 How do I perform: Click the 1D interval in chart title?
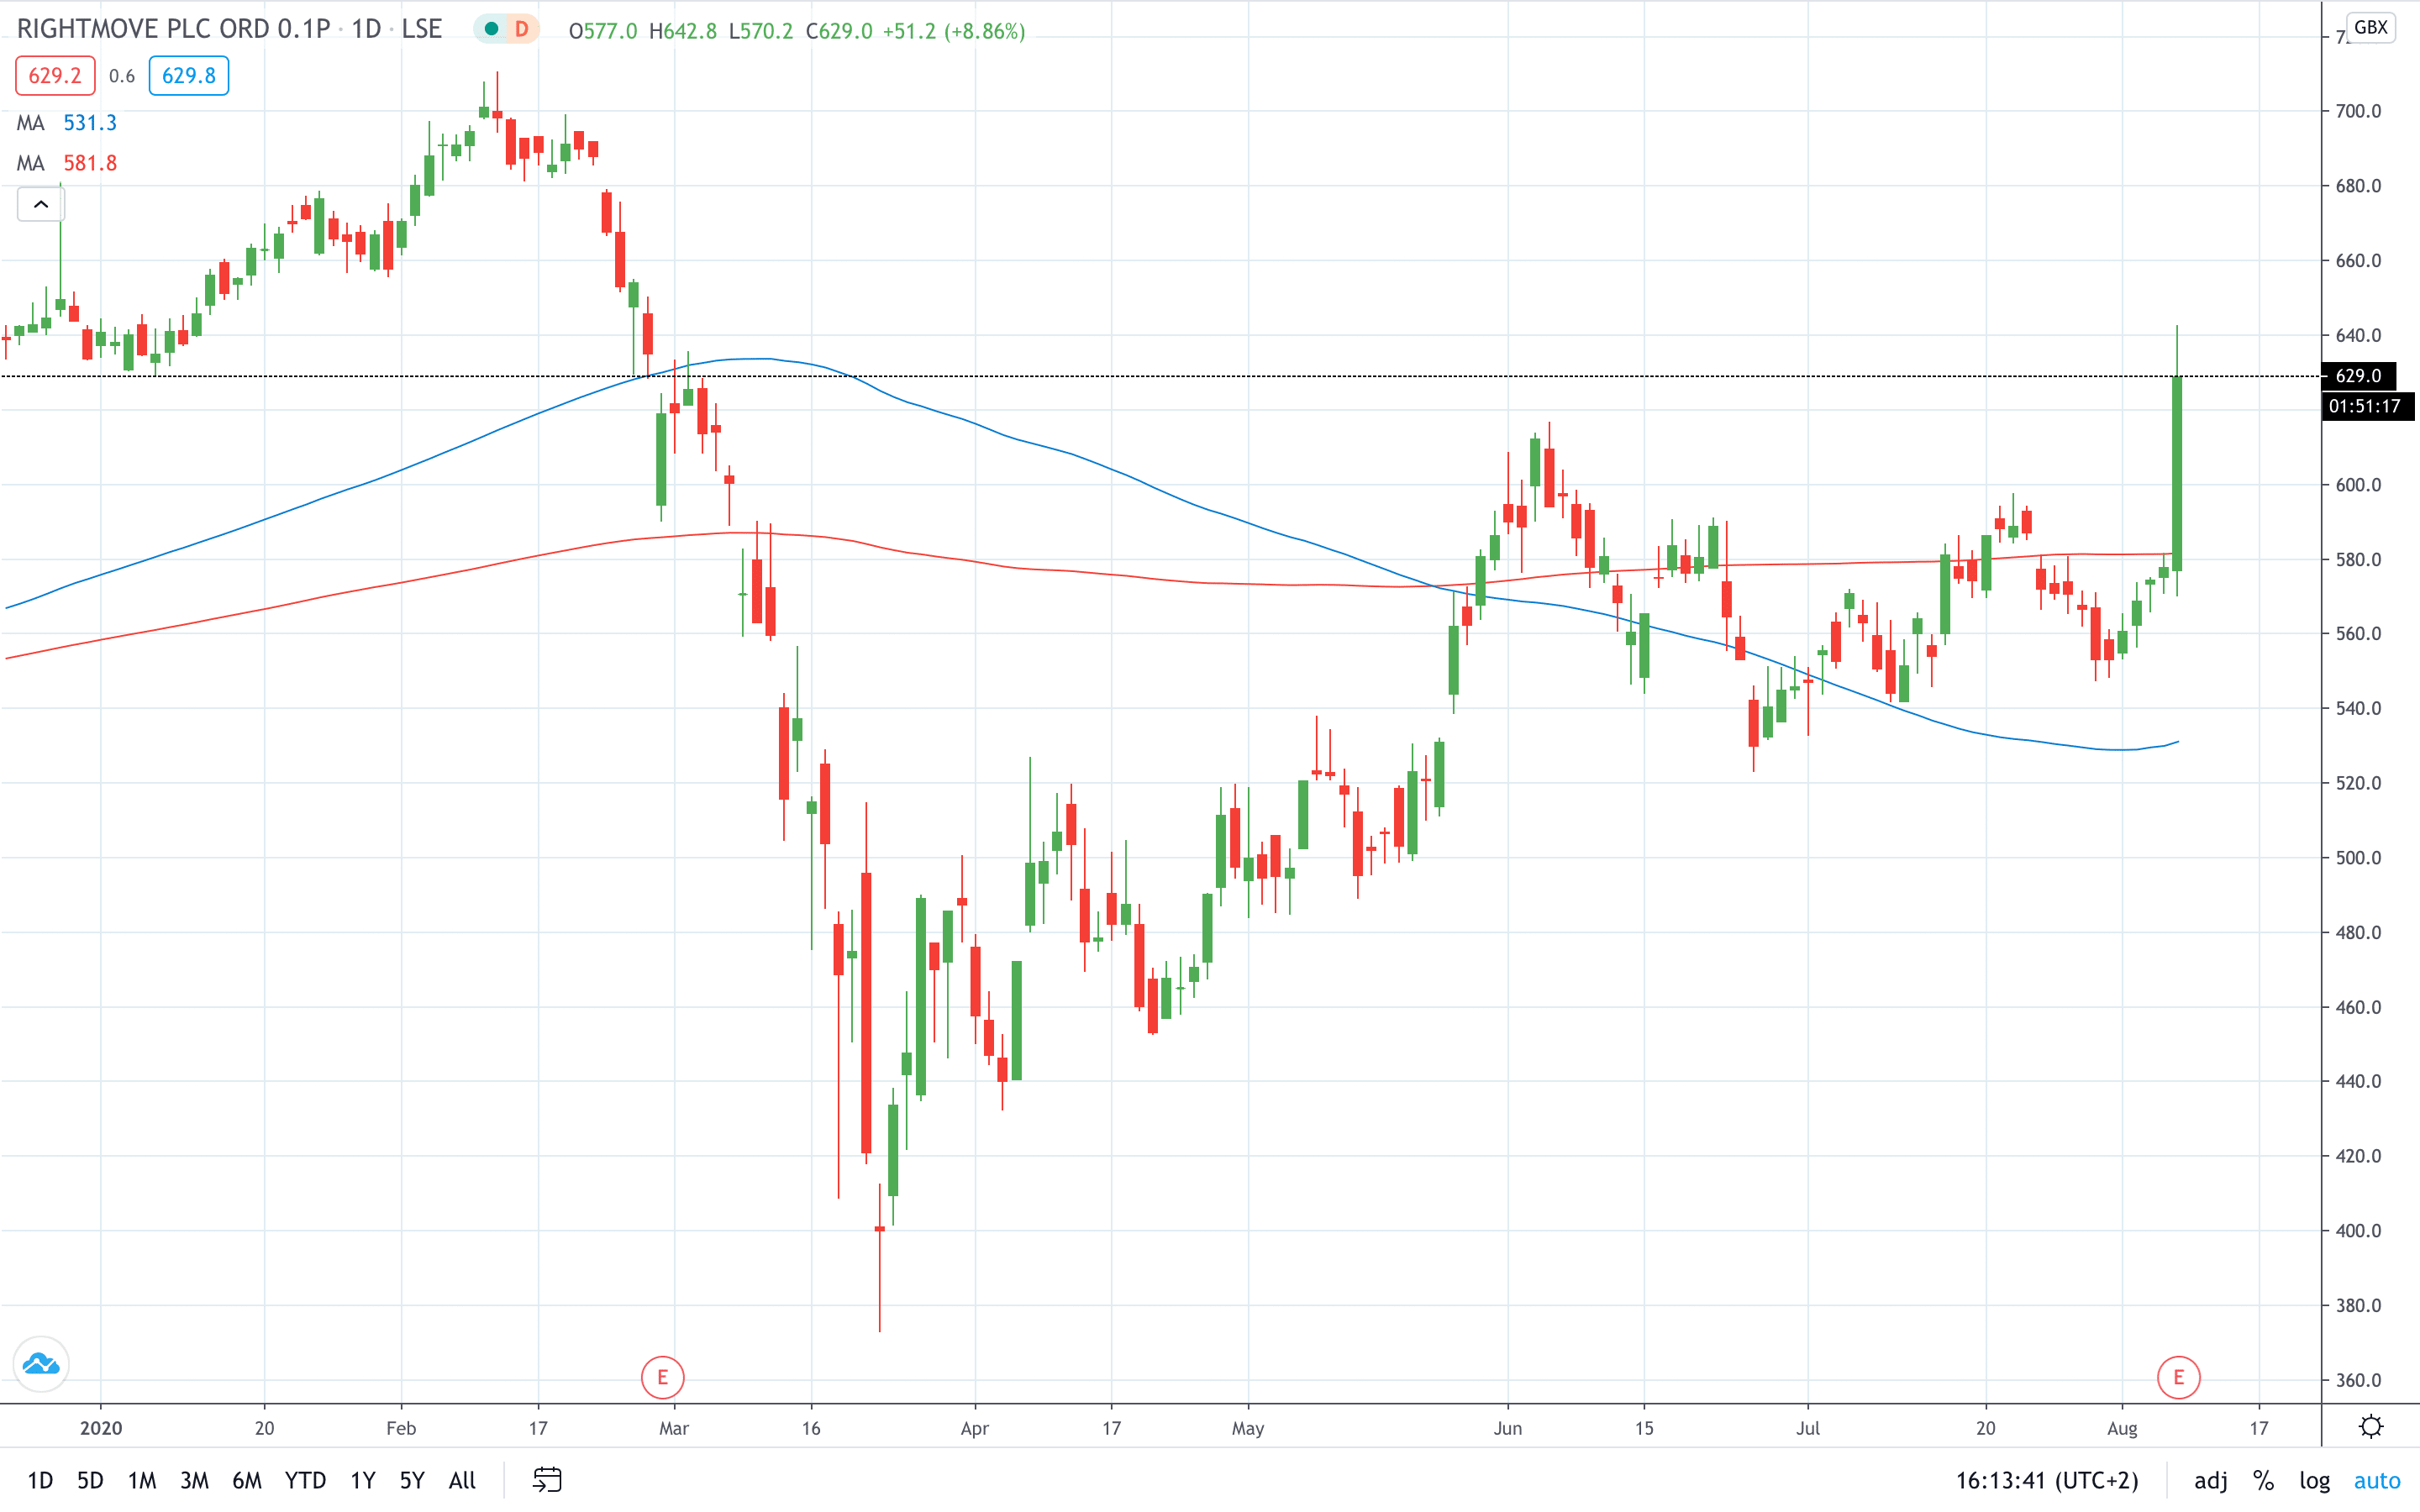pos(366,29)
